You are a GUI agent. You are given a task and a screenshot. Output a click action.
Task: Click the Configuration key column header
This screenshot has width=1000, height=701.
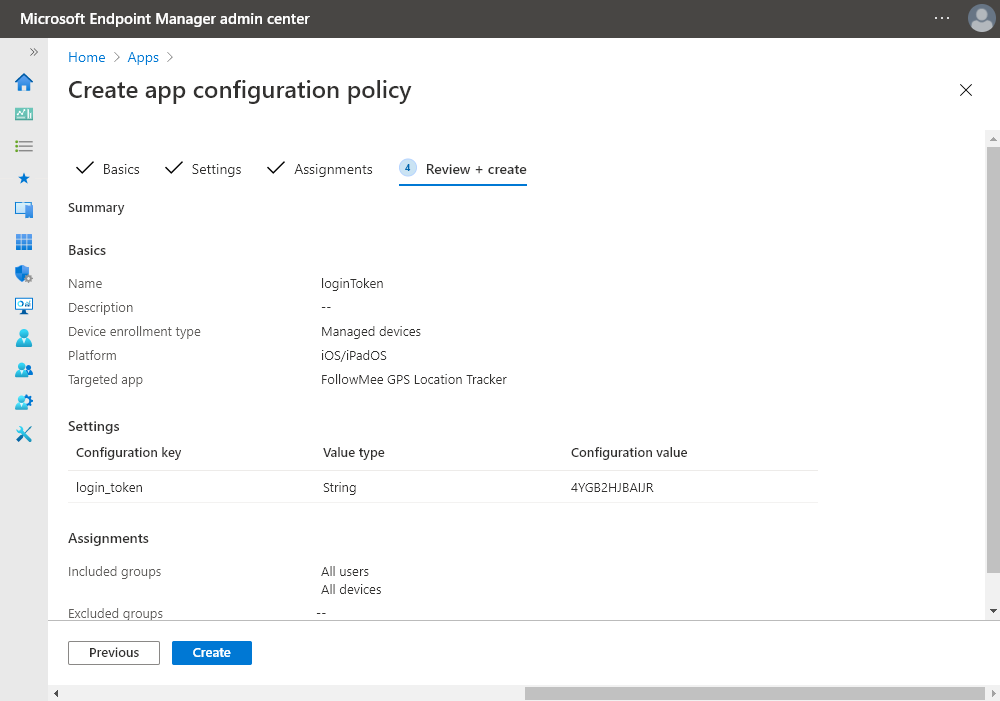(129, 452)
